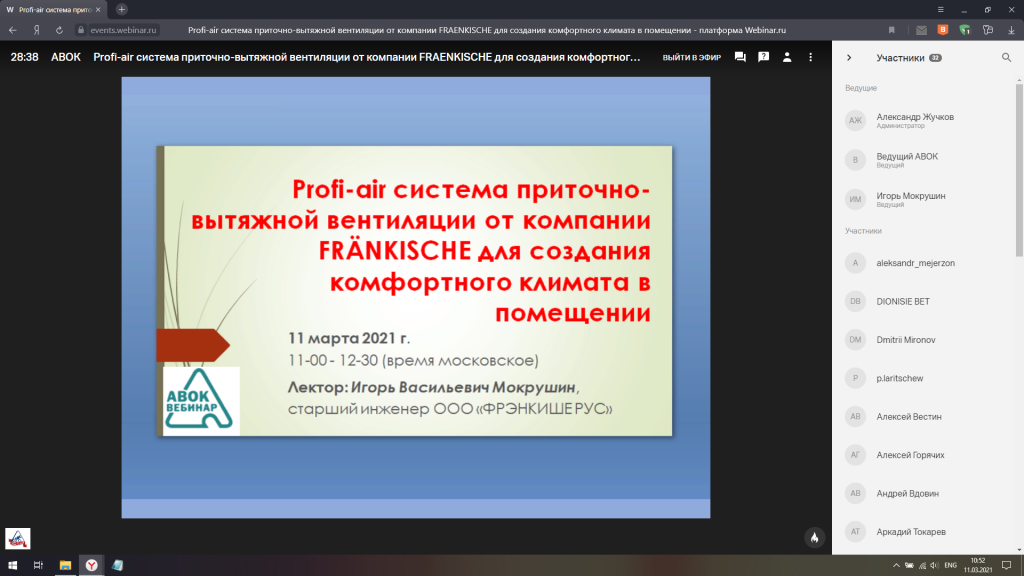The height and width of the screenshot is (576, 1024).
Task: Click the ИМ avatar of Игорь Мокрушин
Action: 856,199
